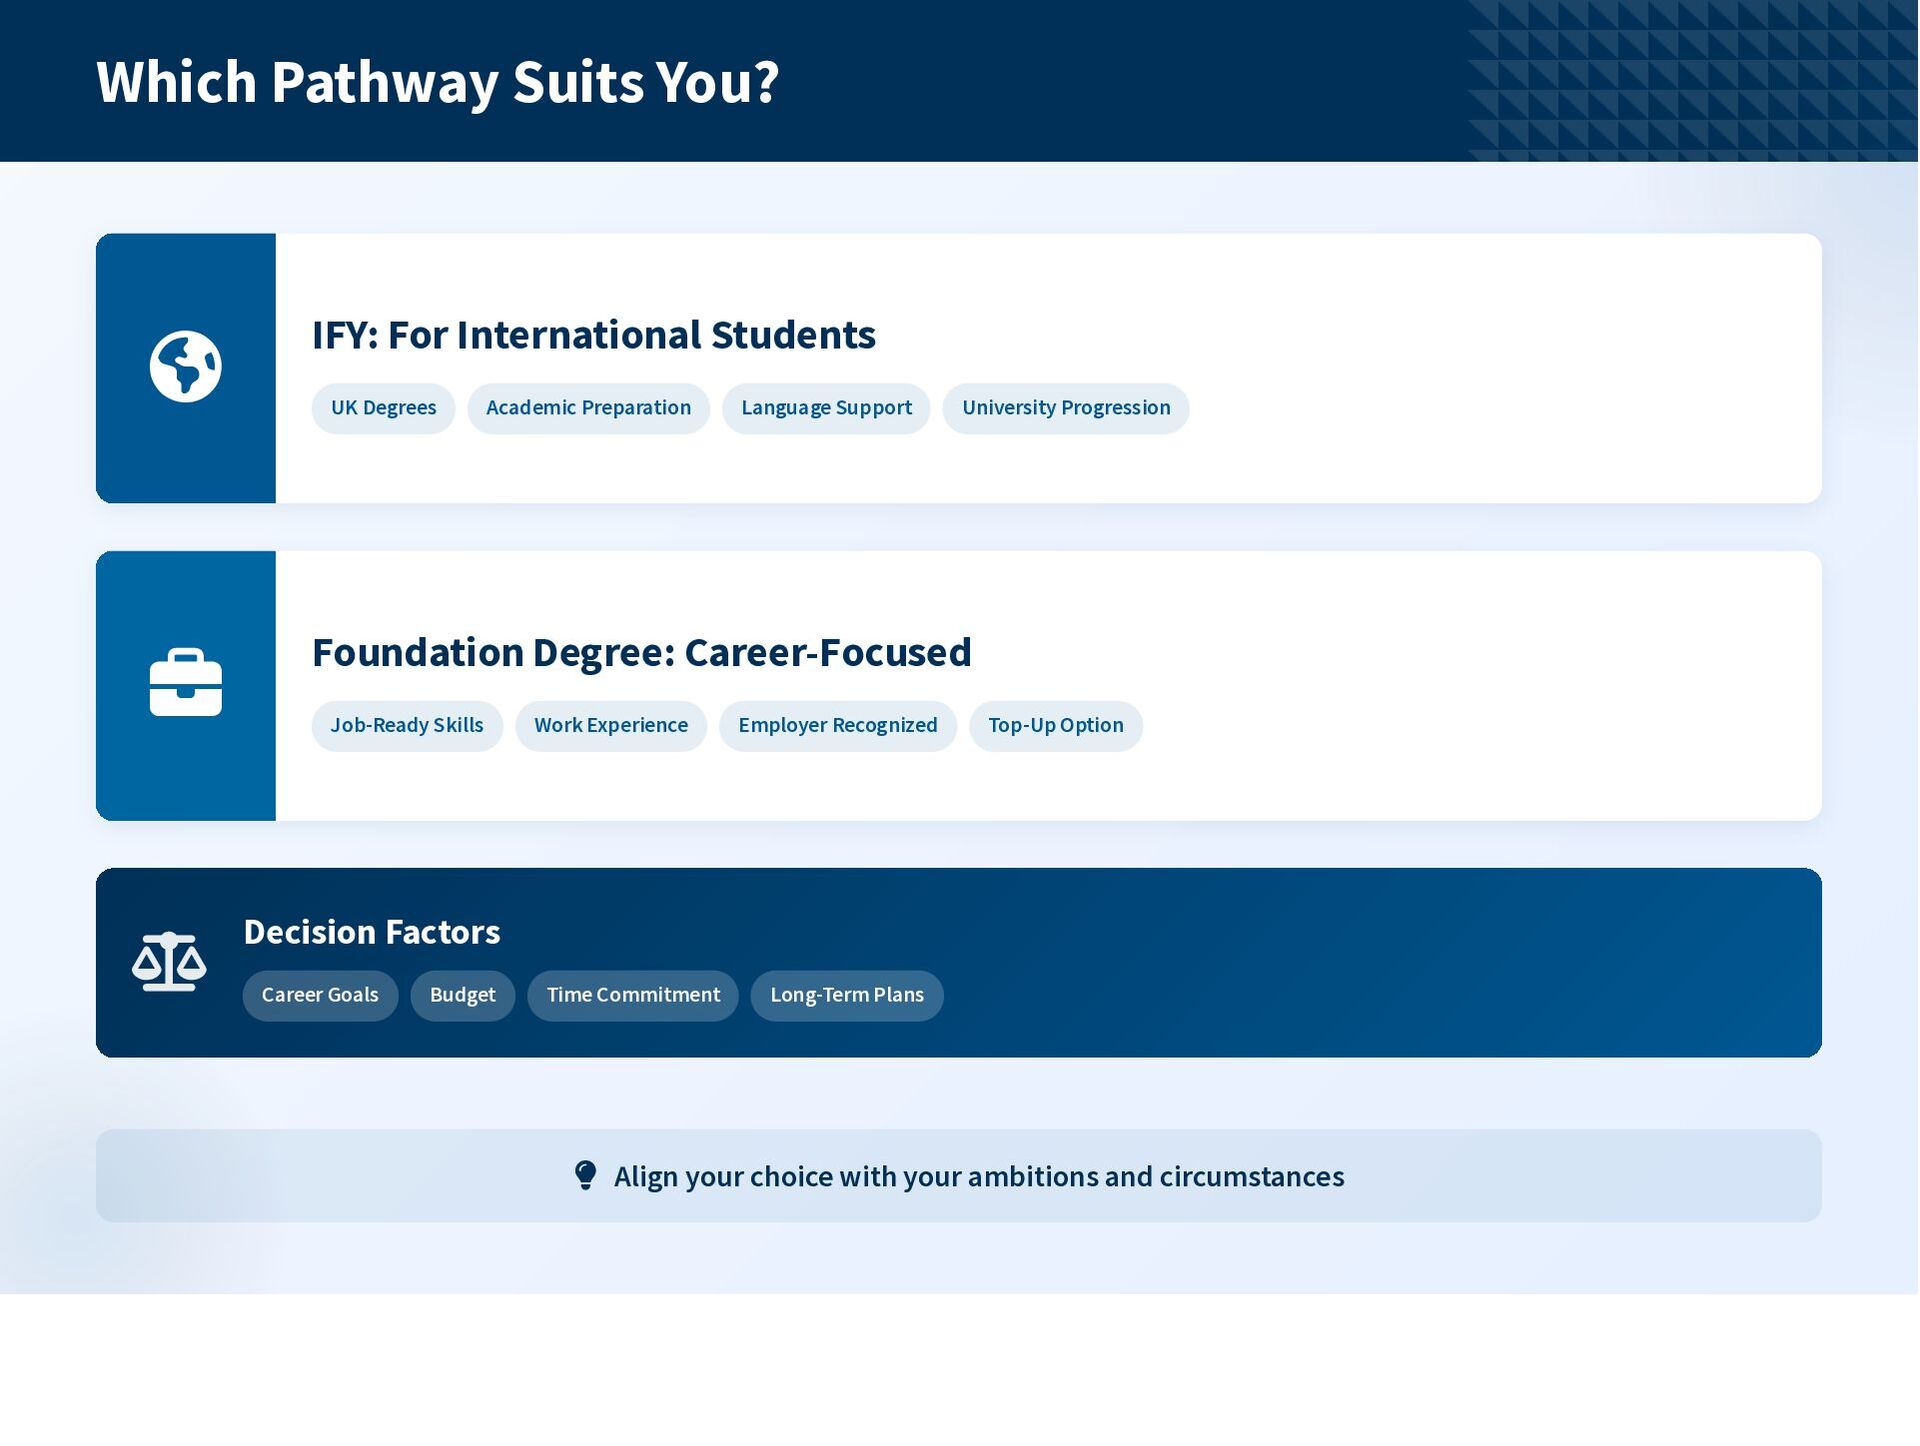Click the globe icon for IFY
Image resolution: width=1920 pixels, height=1446 pixels.
(185, 367)
